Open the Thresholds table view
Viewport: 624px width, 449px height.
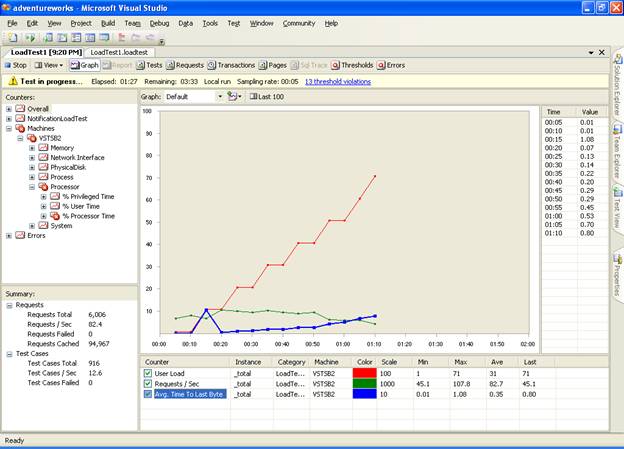tap(352, 65)
